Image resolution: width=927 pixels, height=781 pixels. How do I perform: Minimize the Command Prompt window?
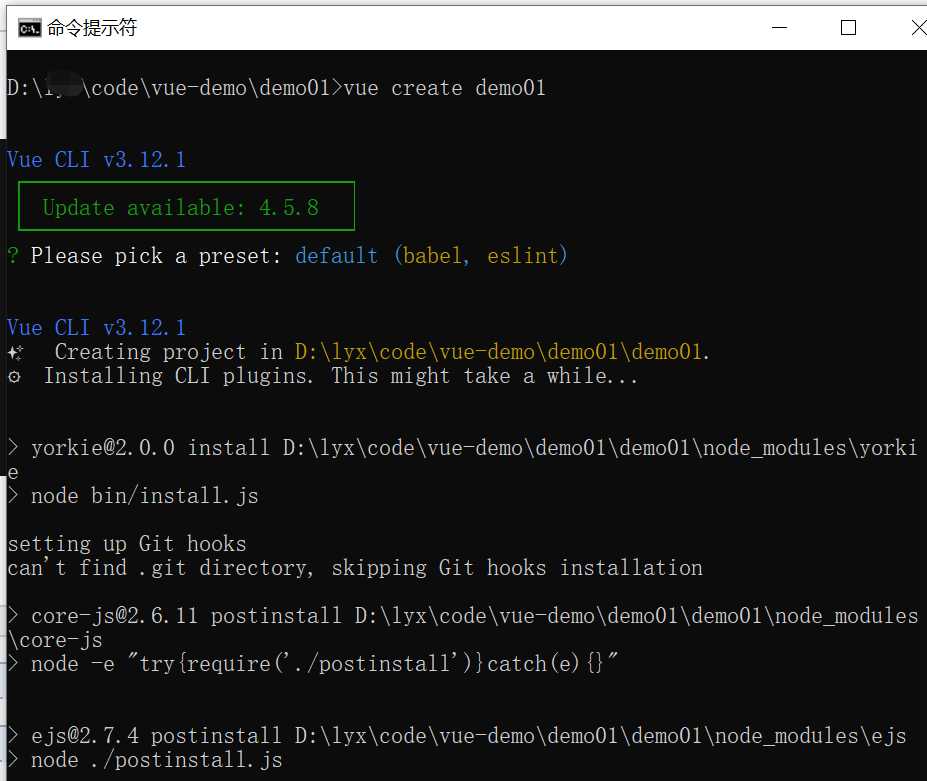click(779, 27)
